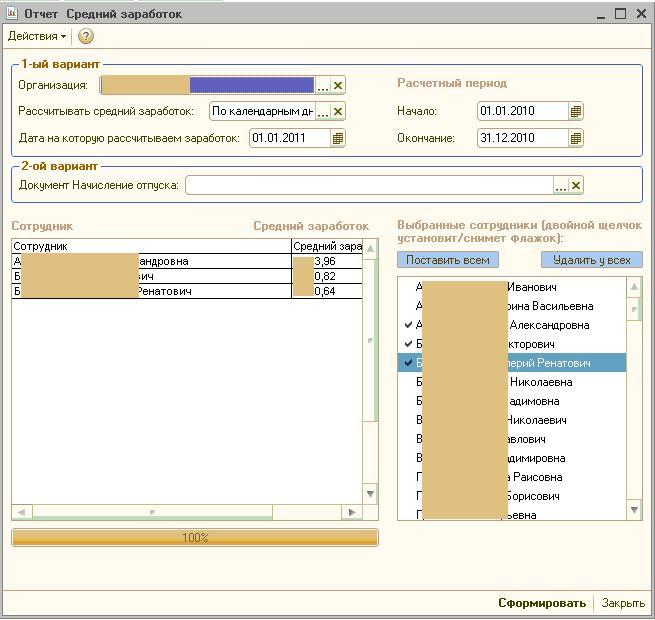Click the Организация input field
This screenshot has height=620, width=655.
[208, 86]
